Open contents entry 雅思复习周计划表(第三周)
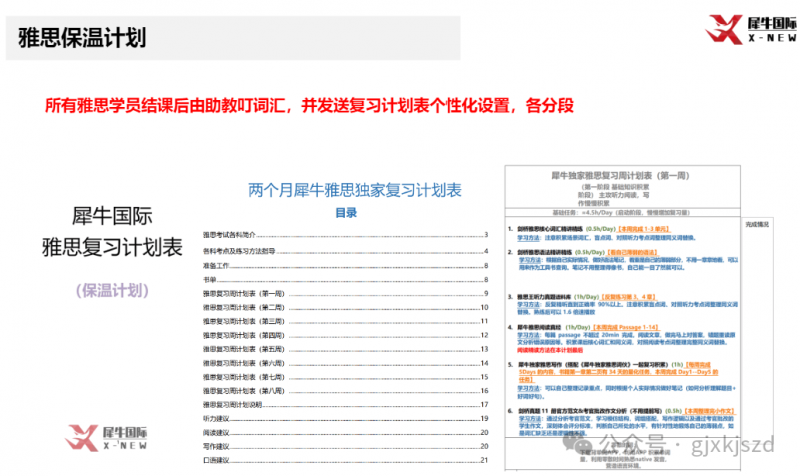Image resolution: width=800 pixels, height=476 pixels. (345, 321)
